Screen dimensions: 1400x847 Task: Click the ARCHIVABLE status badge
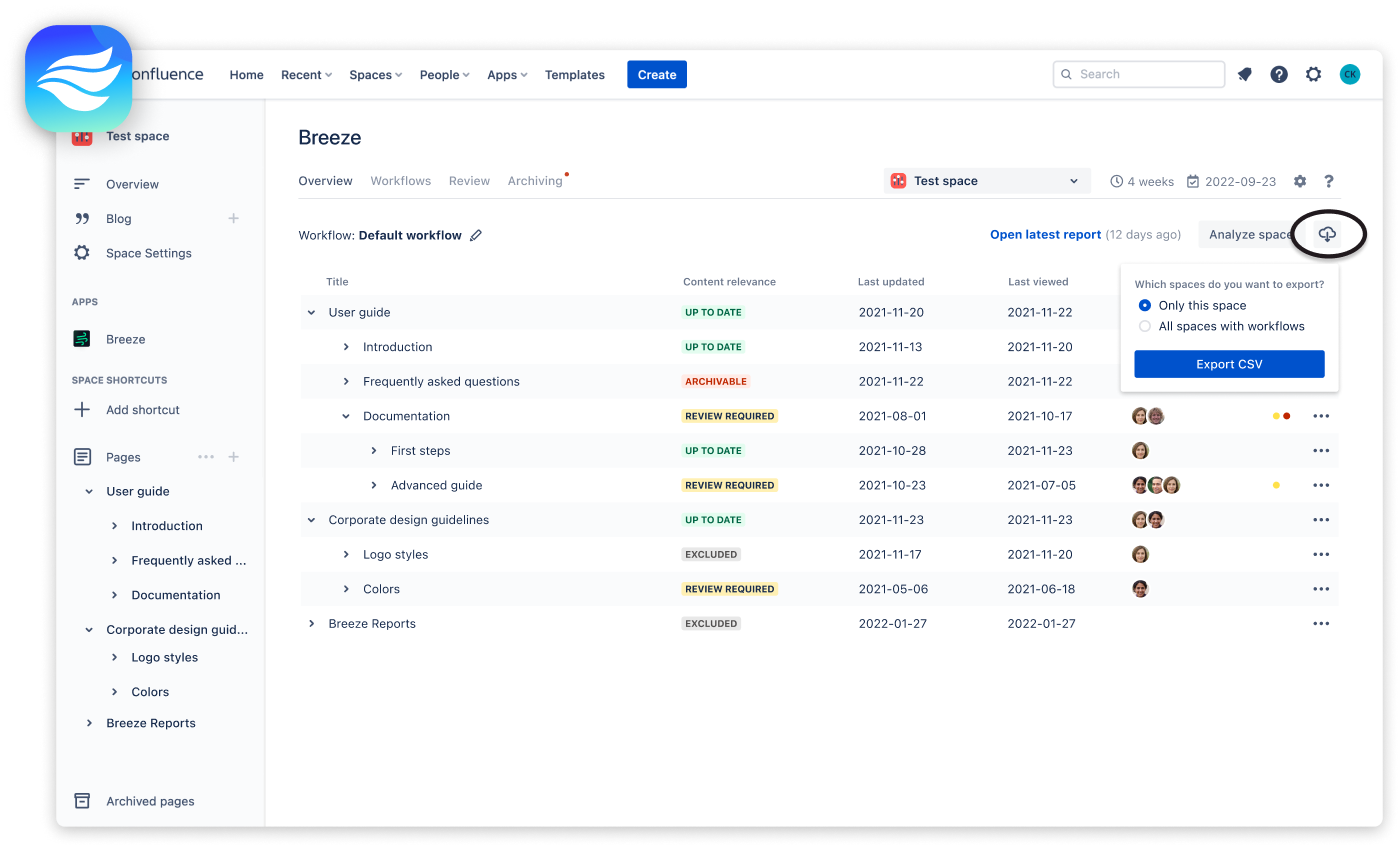pyautogui.click(x=716, y=382)
